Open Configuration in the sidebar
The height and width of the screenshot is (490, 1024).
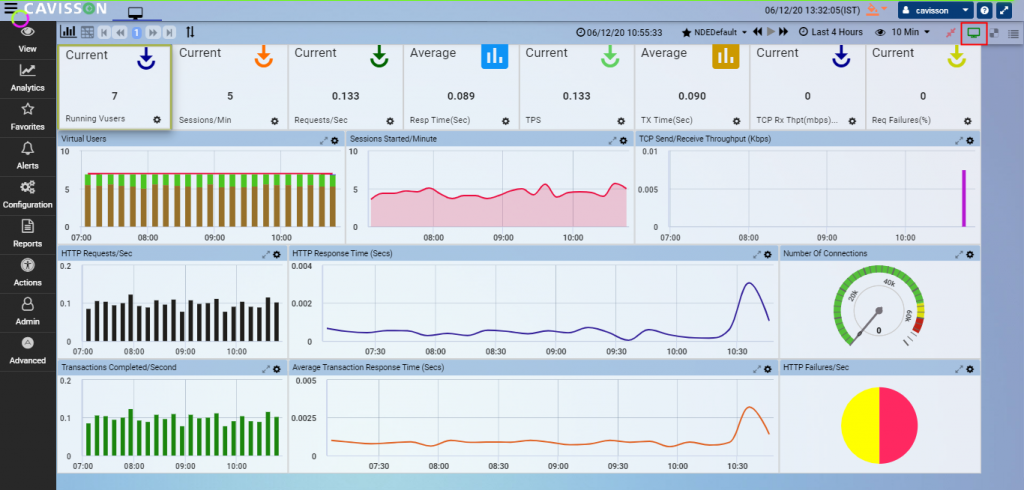[27, 195]
